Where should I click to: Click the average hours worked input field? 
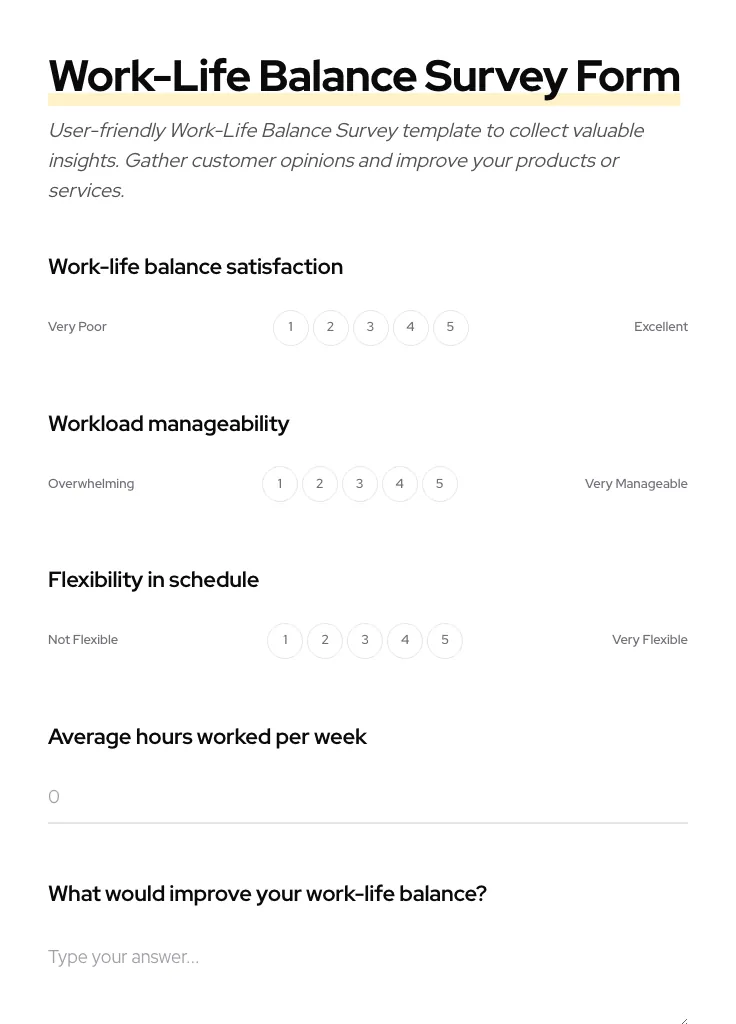pos(368,797)
